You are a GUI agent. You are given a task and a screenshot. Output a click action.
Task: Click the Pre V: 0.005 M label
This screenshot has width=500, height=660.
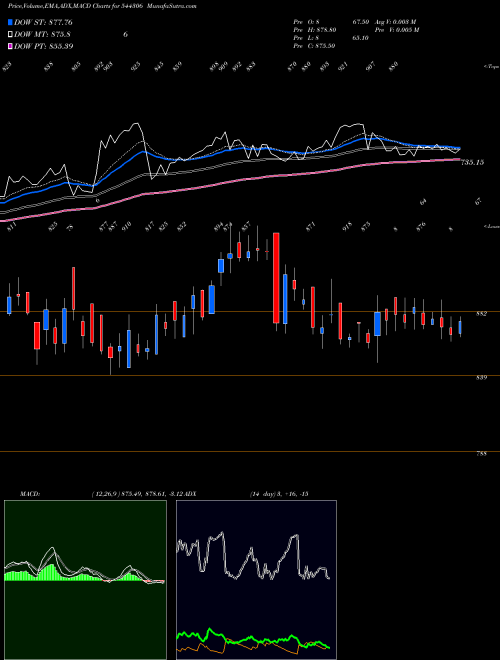click(x=398, y=30)
